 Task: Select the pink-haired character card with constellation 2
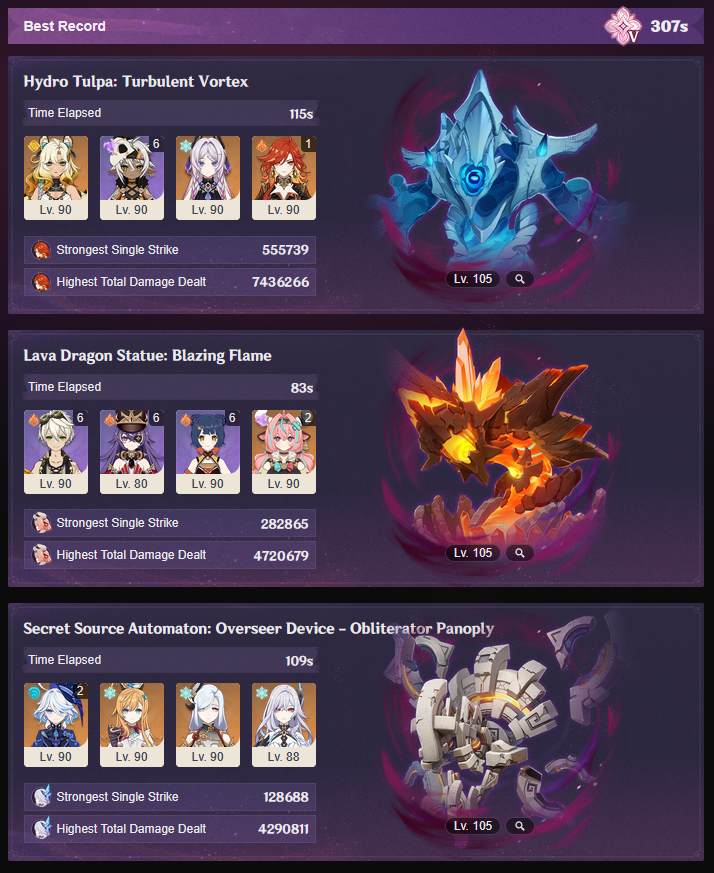coord(283,452)
